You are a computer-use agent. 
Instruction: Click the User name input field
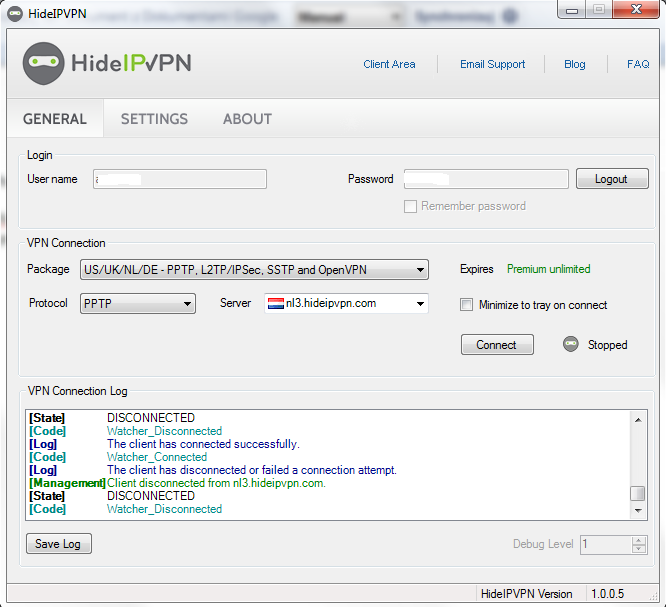pyautogui.click(x=180, y=179)
